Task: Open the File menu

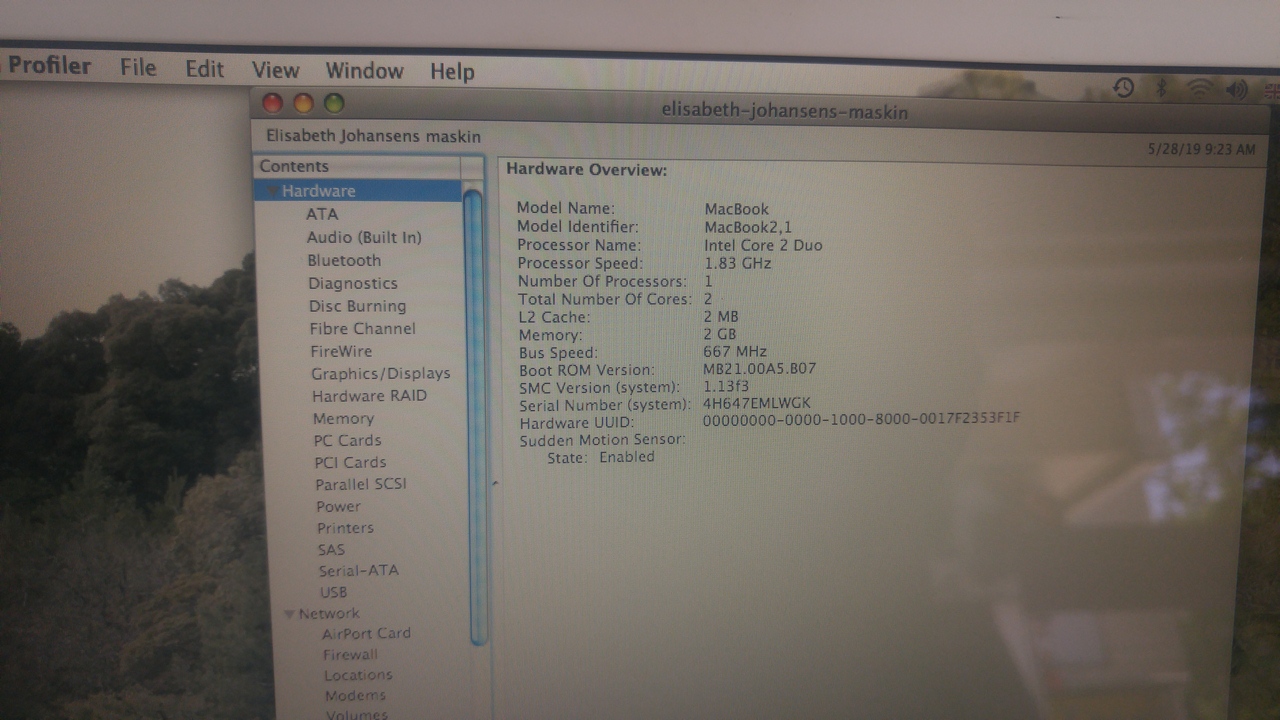Action: [138, 67]
